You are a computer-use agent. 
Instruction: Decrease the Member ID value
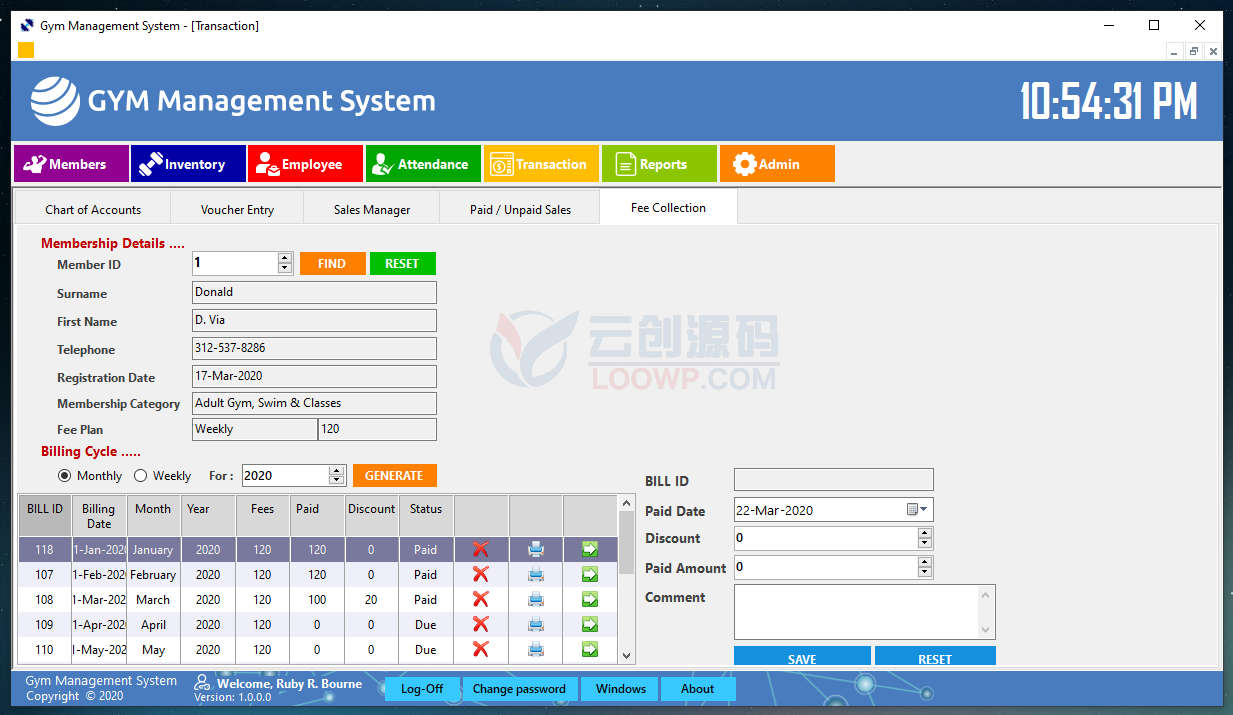[x=285, y=269]
